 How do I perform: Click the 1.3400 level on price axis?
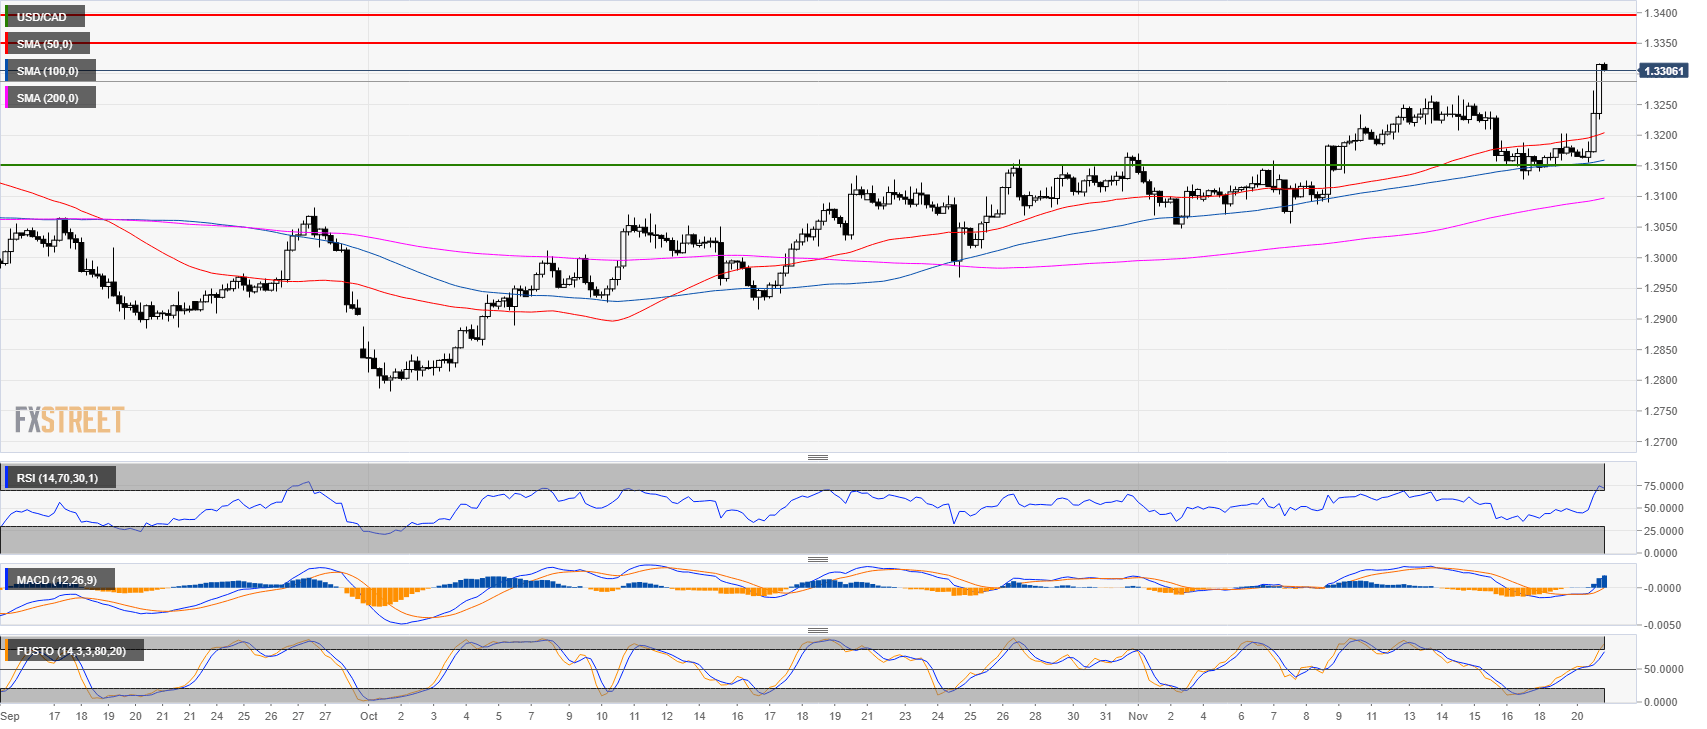pos(1661,13)
